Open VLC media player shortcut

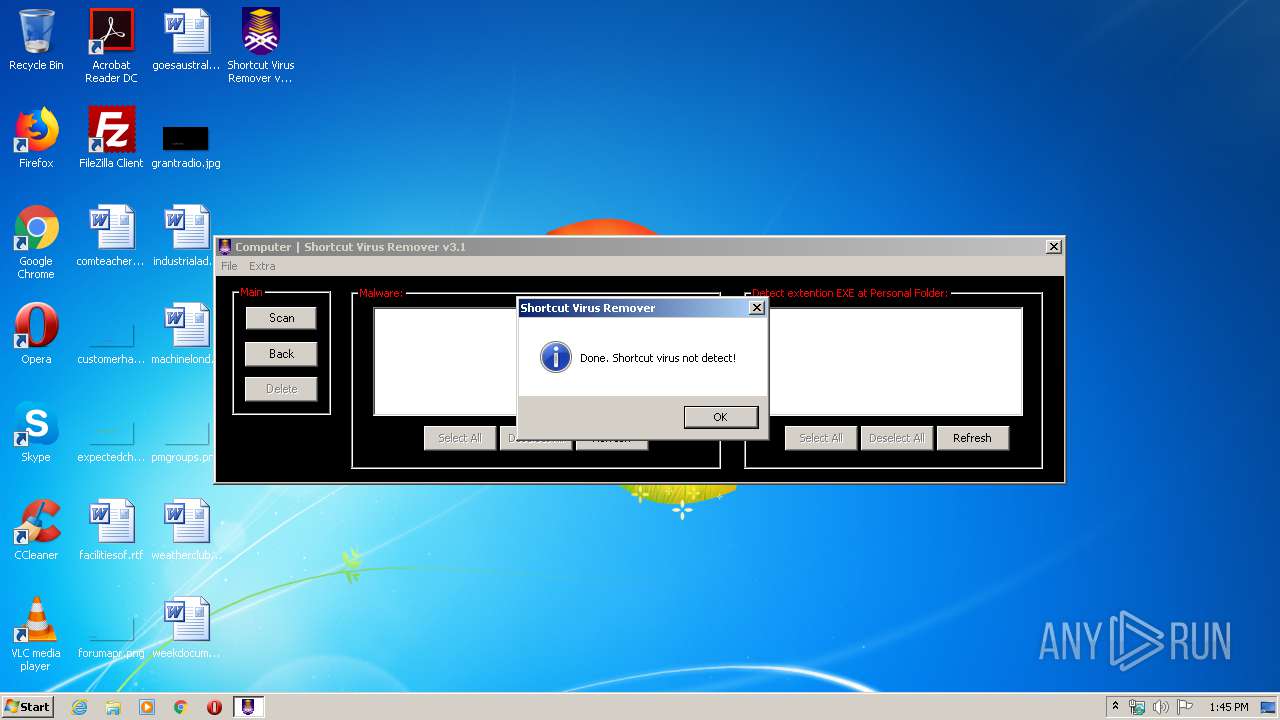pos(36,634)
